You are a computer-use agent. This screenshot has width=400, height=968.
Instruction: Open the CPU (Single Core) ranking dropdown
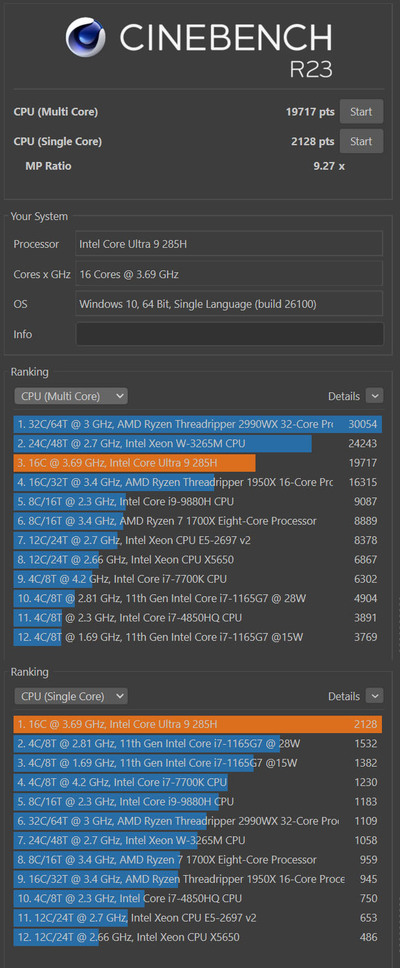71,696
